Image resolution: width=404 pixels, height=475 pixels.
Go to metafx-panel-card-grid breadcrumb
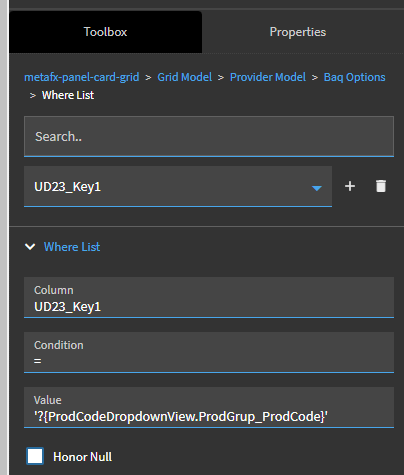click(x=82, y=77)
